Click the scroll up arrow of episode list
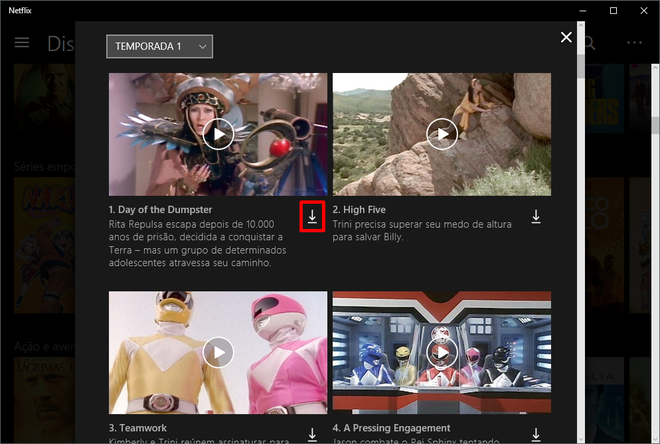Screen dimensions: 660x444 (581, 25)
